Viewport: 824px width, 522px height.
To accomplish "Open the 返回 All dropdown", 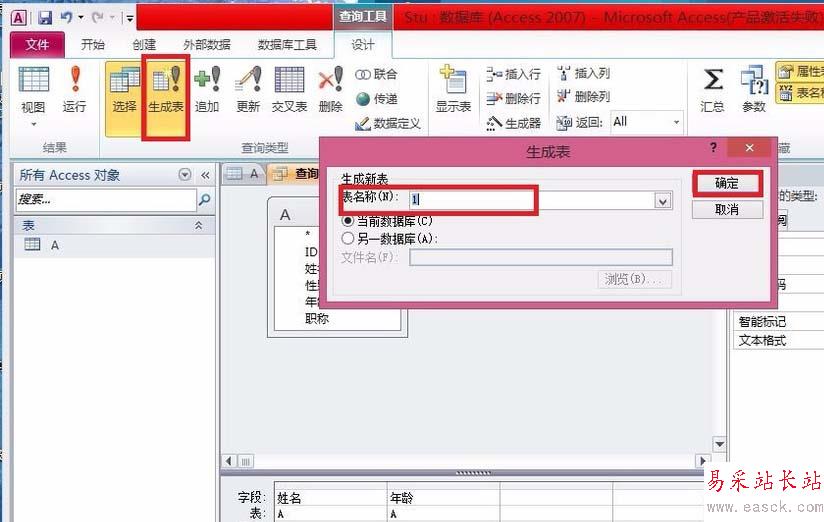I will 677,122.
